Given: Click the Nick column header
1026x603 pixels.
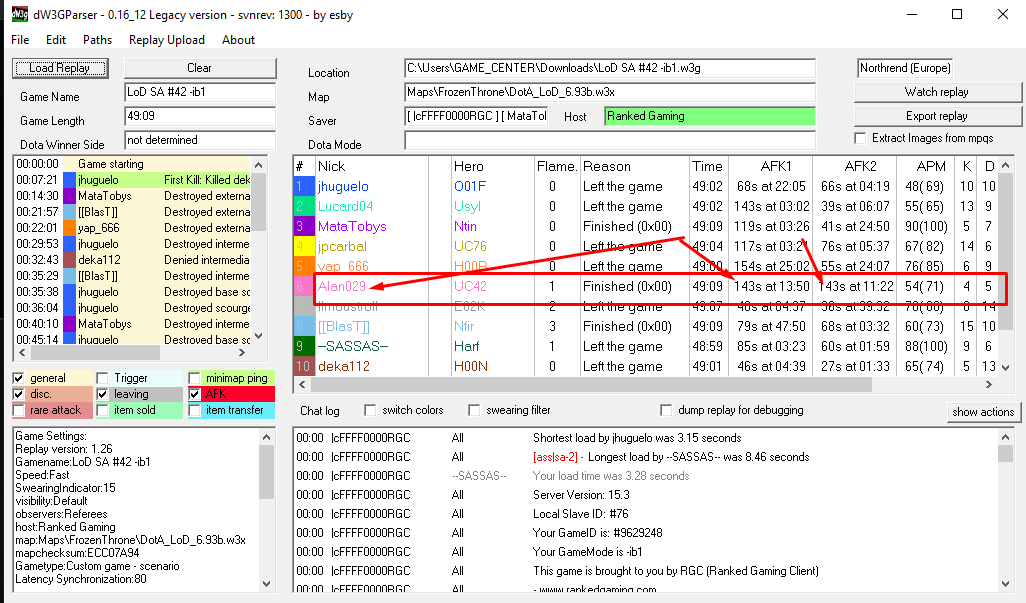Looking at the screenshot, I should point(372,166).
